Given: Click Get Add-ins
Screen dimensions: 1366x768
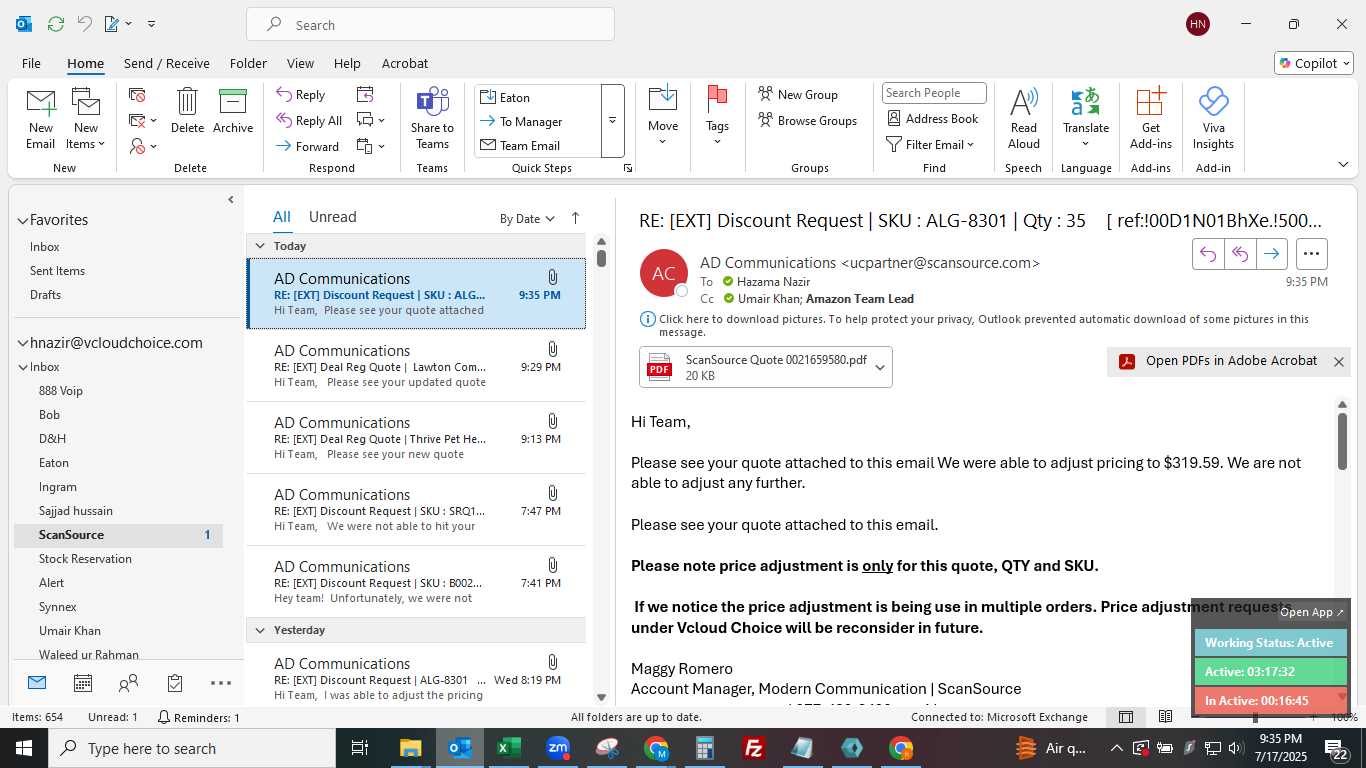Looking at the screenshot, I should (1151, 118).
